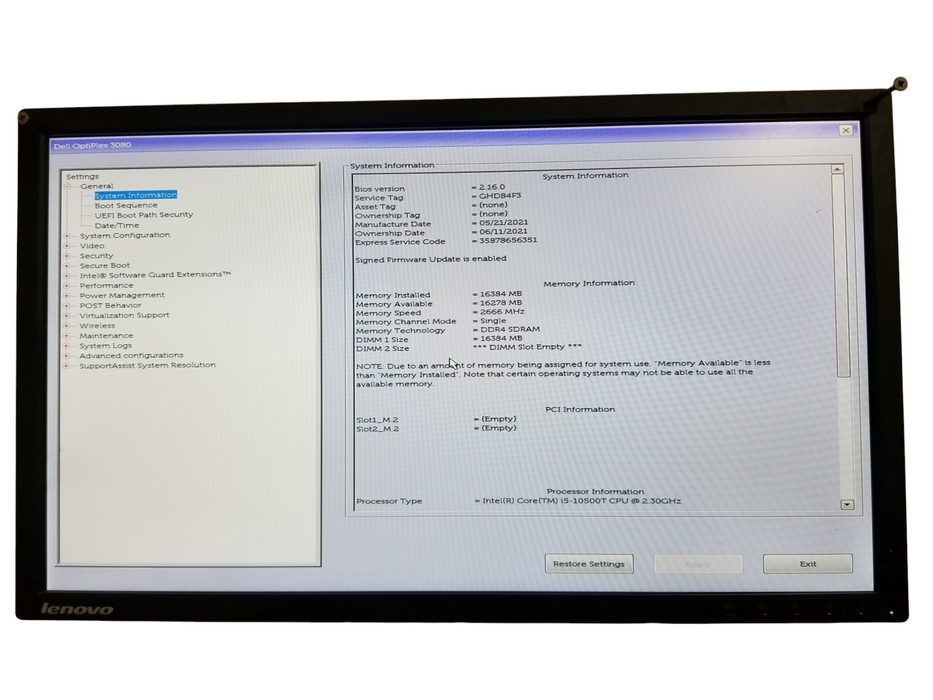933x700 pixels.
Task: Open Boot Sequence settings
Action: pos(126,205)
